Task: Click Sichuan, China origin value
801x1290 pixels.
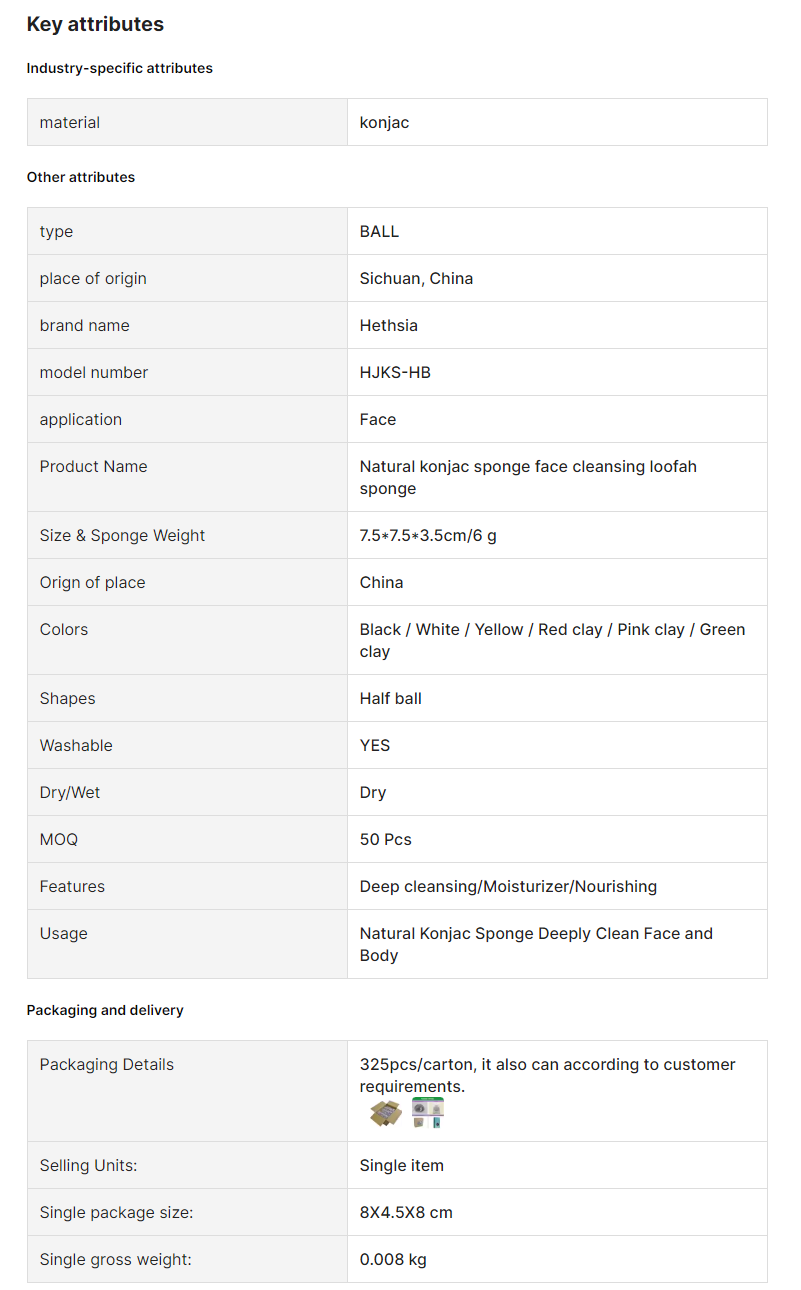Action: (416, 278)
